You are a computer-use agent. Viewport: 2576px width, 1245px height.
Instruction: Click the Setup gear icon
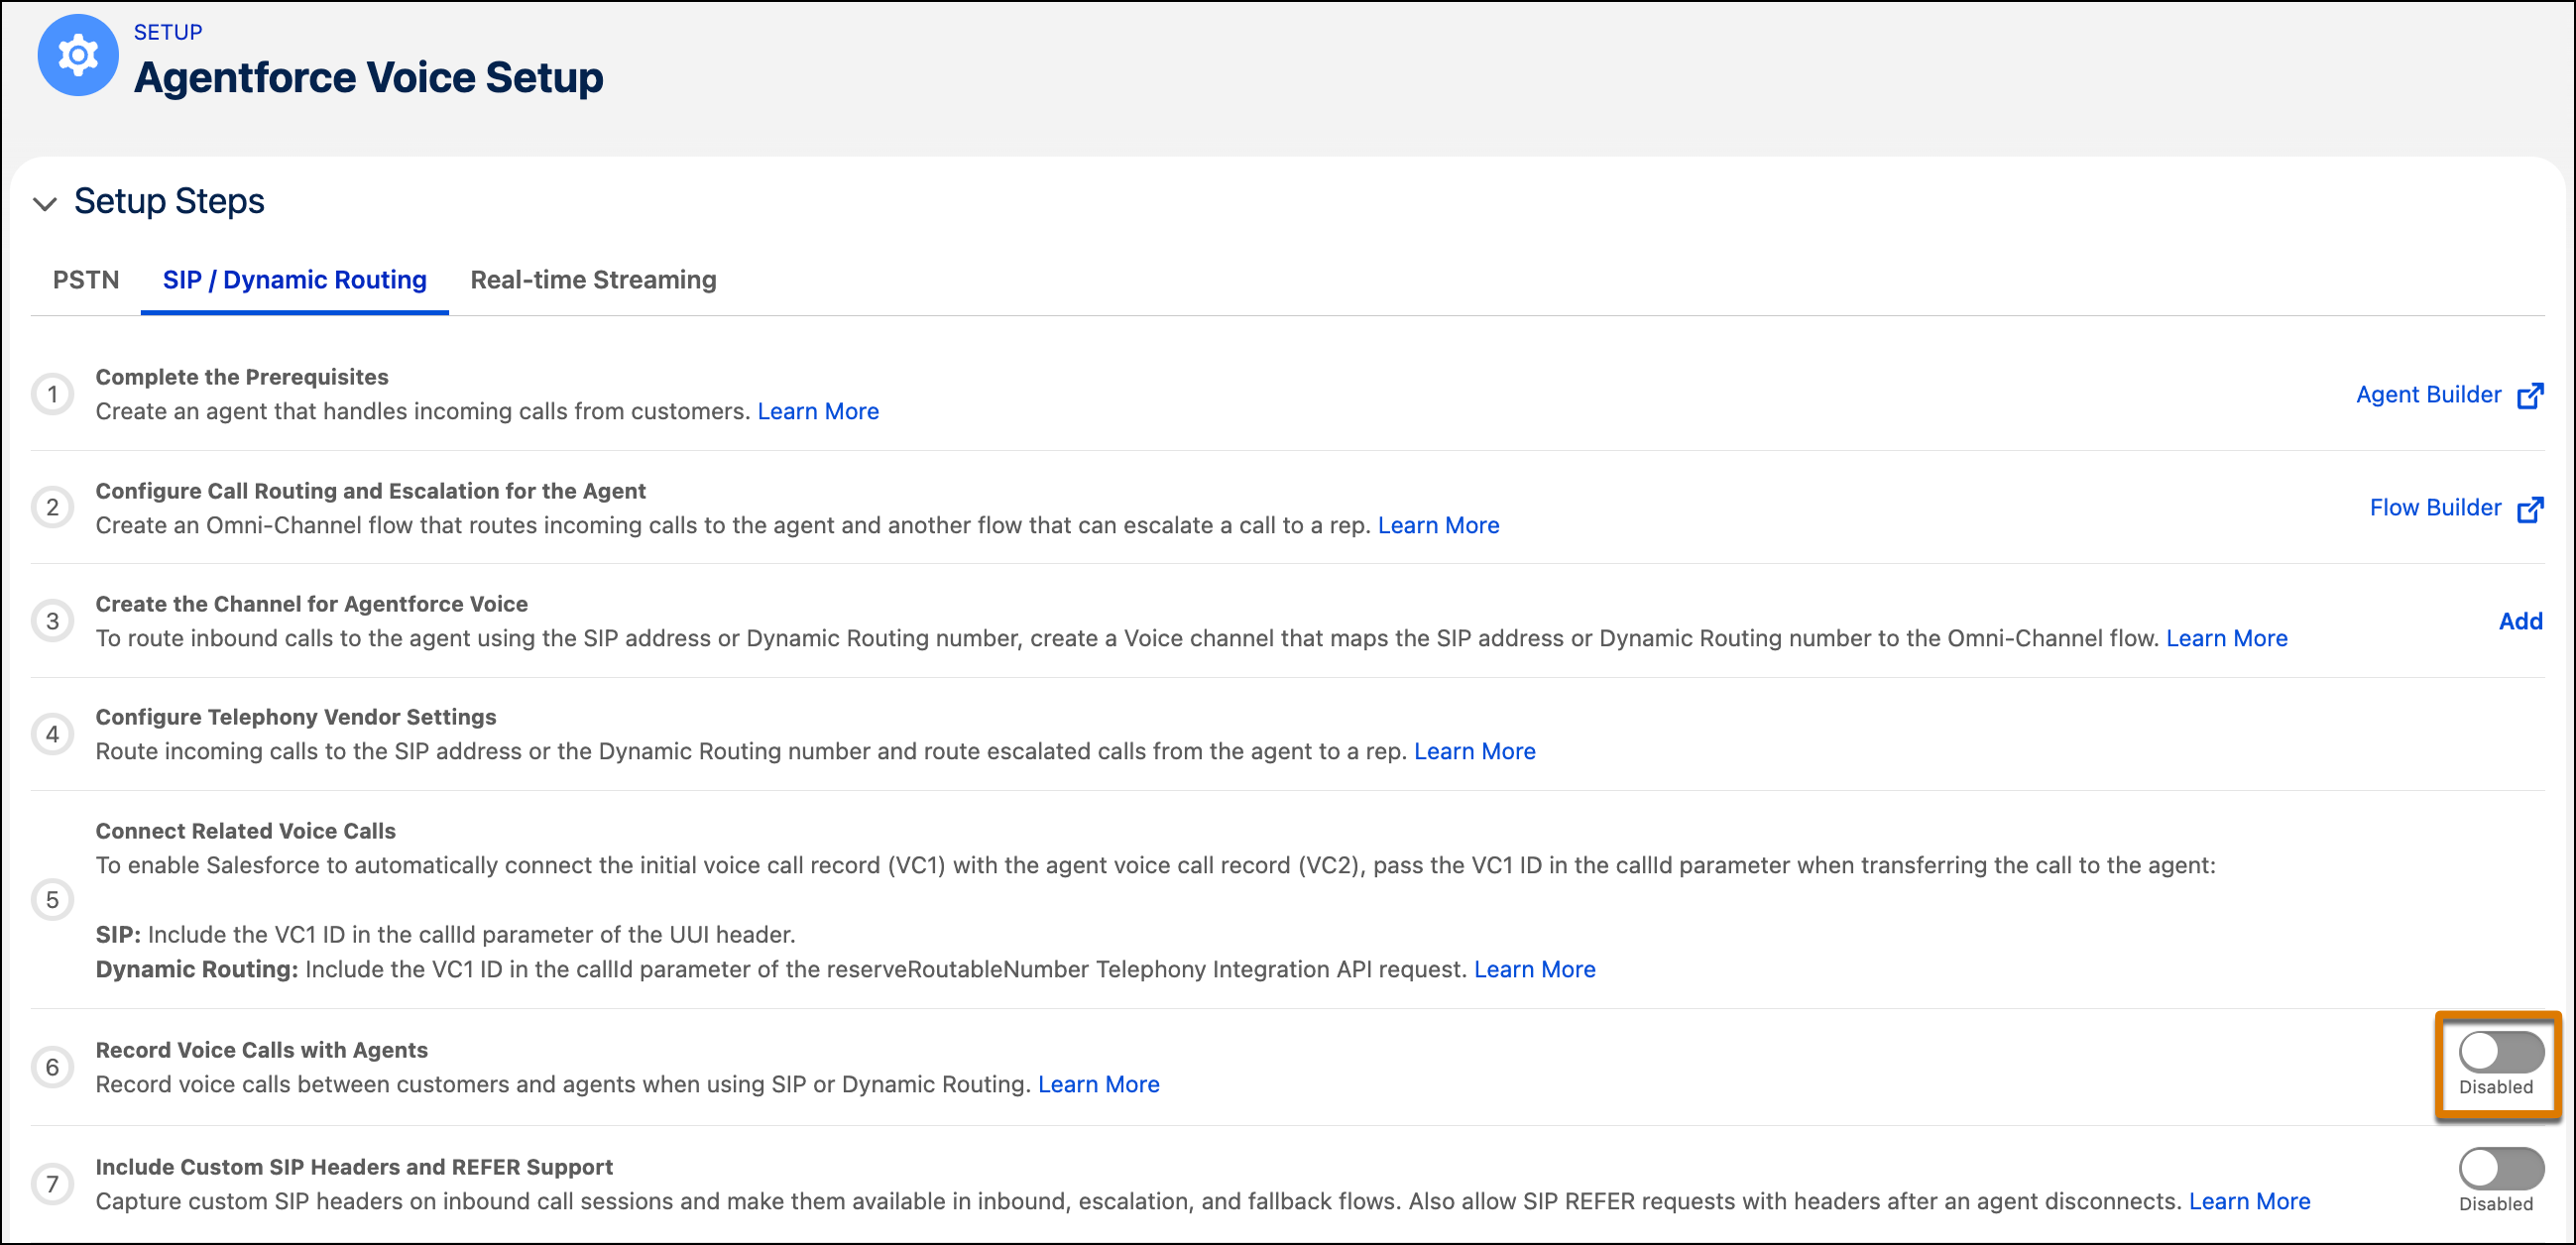(x=77, y=55)
